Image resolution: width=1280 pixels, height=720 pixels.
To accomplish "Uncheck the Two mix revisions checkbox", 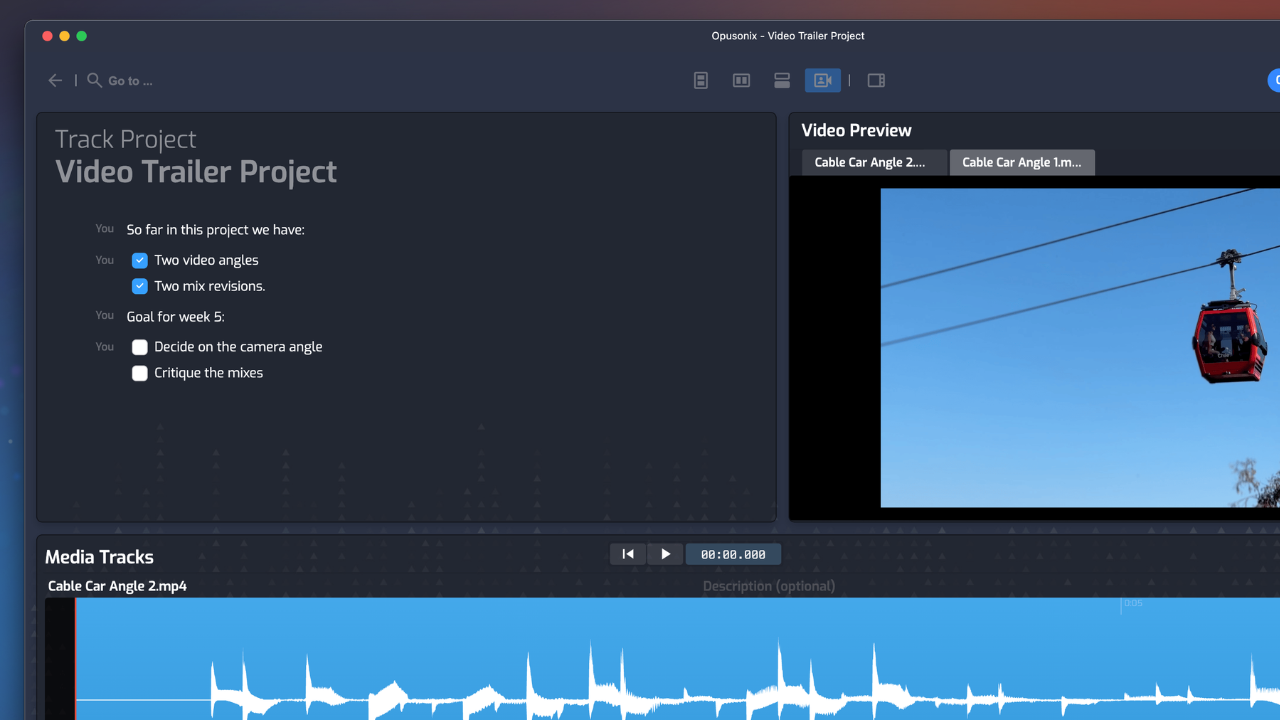I will (x=140, y=287).
